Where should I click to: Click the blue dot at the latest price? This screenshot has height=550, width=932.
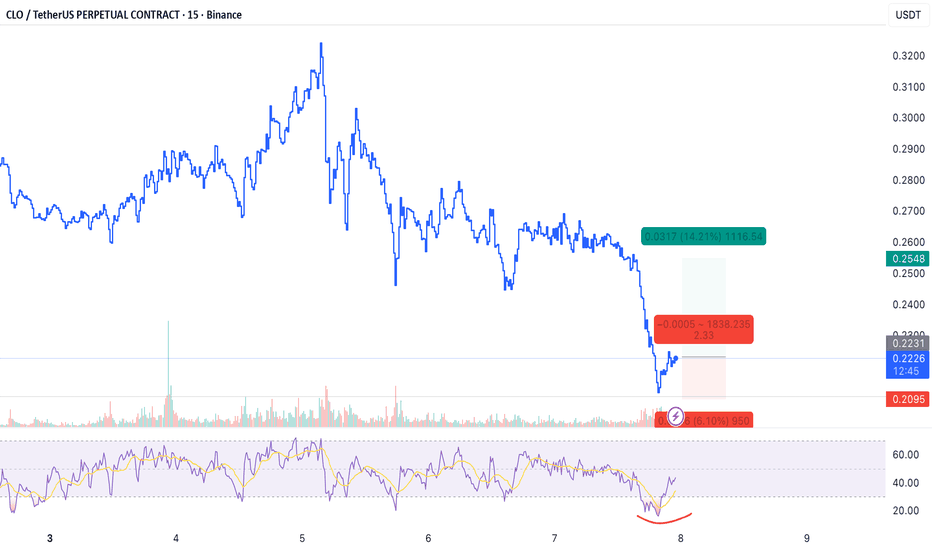point(676,358)
